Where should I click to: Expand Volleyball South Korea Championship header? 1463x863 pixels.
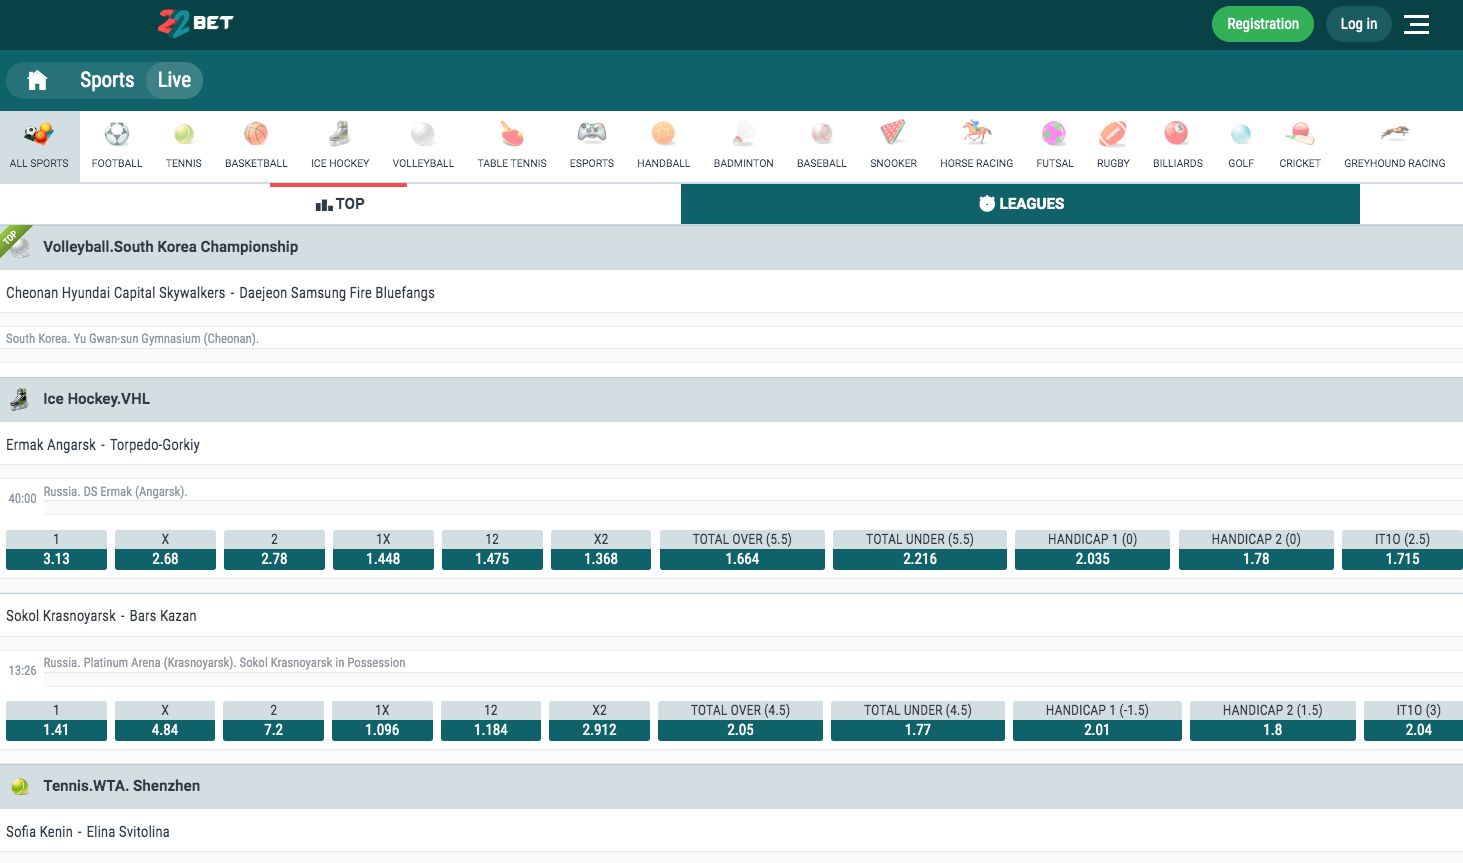point(170,247)
